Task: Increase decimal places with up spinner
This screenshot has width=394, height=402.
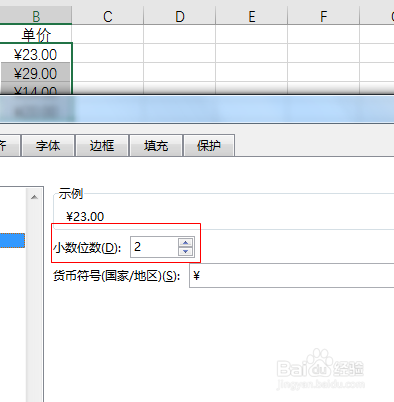Action: [186, 243]
